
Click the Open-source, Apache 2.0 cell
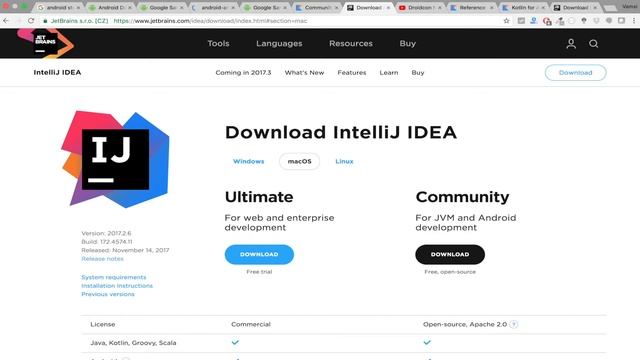(465, 324)
